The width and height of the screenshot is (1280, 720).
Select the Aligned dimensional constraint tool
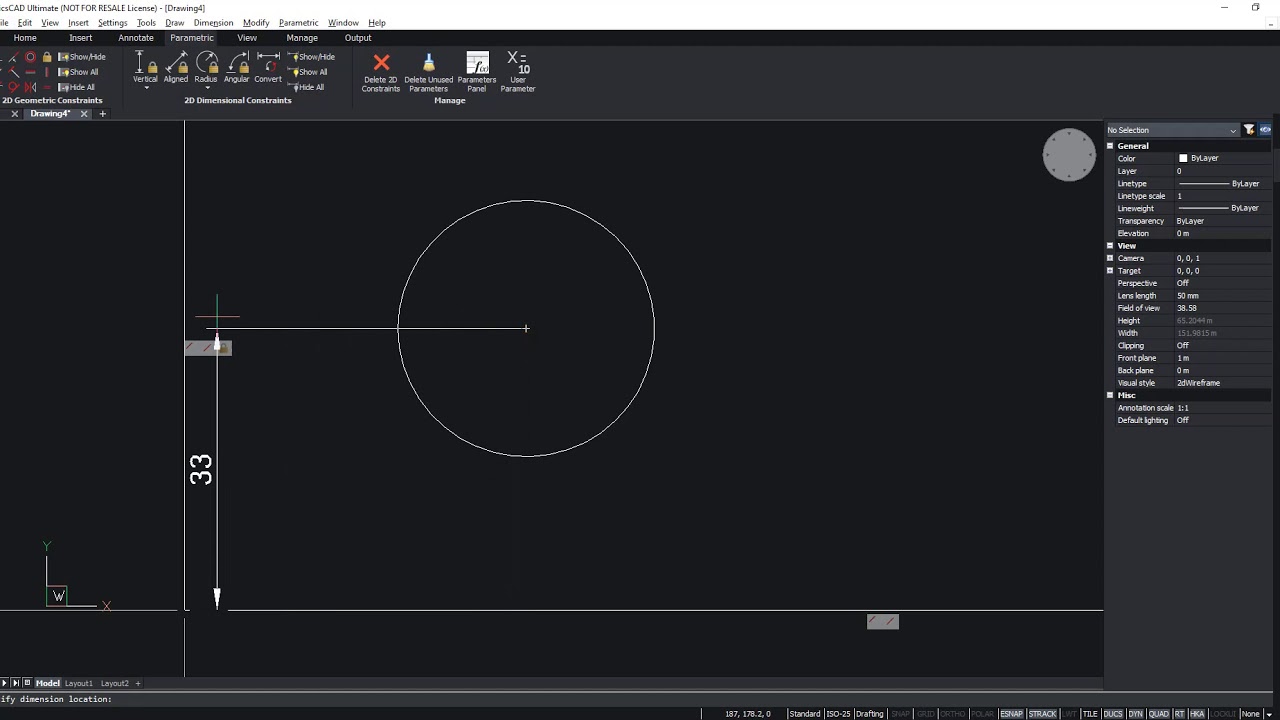tap(176, 67)
